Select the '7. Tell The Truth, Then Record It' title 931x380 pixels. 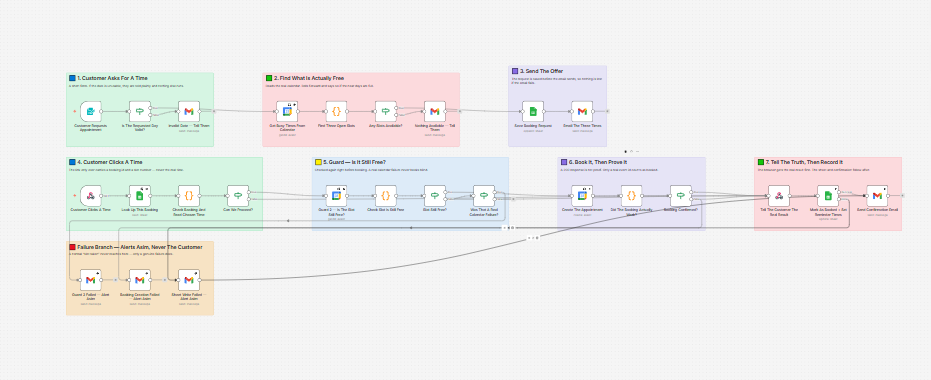pos(804,162)
